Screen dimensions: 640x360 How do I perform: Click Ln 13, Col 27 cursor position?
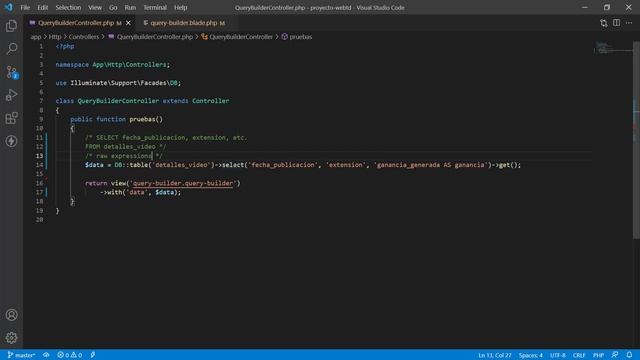click(495, 355)
